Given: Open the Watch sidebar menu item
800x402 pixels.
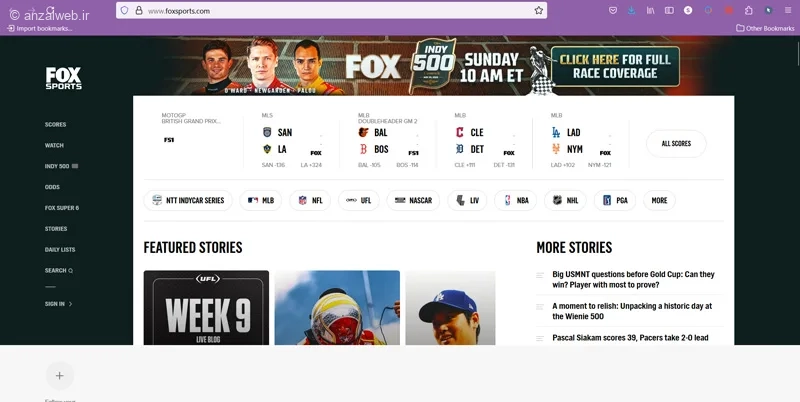Looking at the screenshot, I should point(54,145).
